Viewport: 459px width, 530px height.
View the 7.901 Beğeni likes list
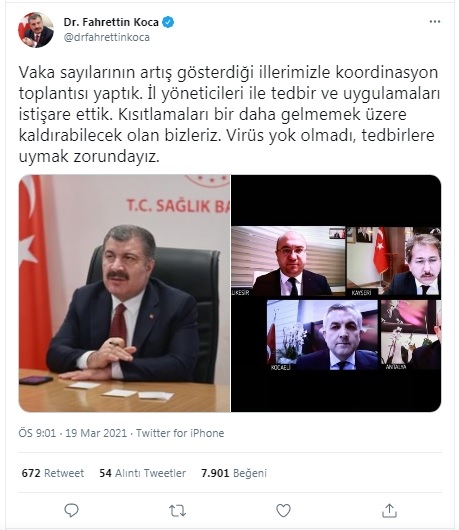point(234,473)
